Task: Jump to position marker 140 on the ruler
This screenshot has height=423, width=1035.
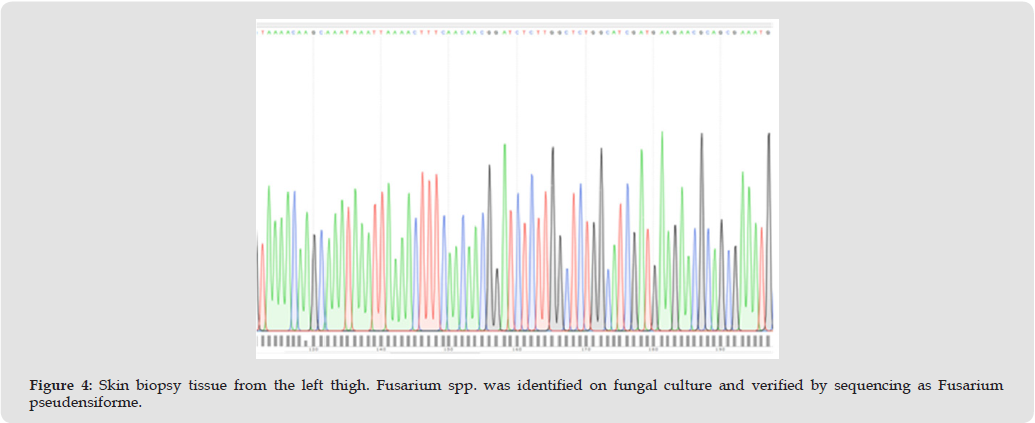Action: pyautogui.click(x=380, y=350)
